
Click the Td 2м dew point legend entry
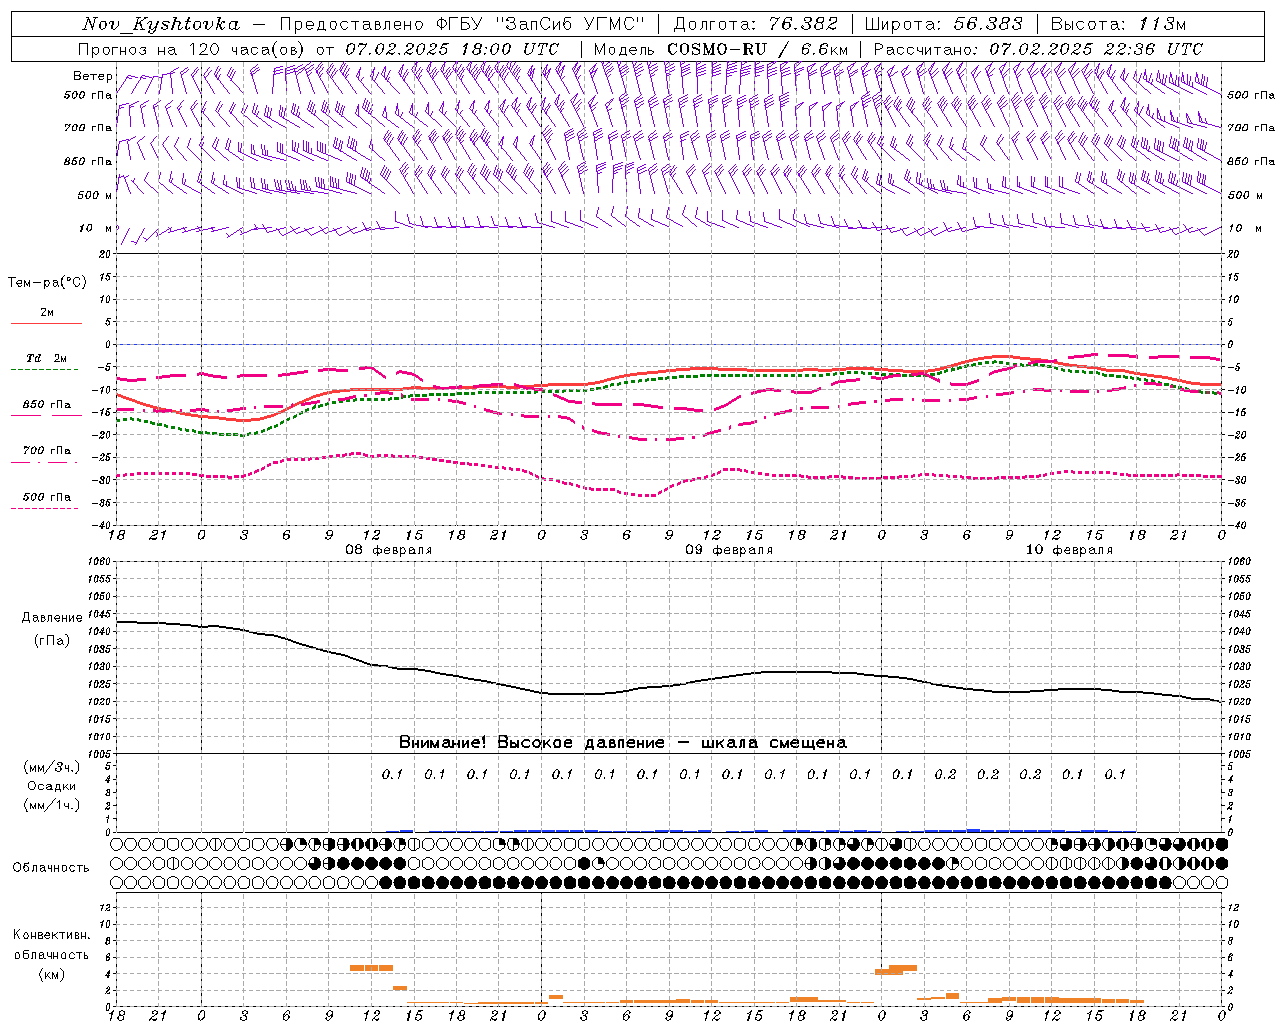[46, 358]
